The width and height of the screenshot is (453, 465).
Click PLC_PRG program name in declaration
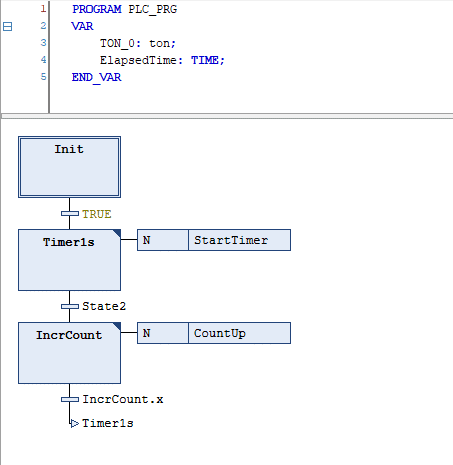tap(153, 9)
